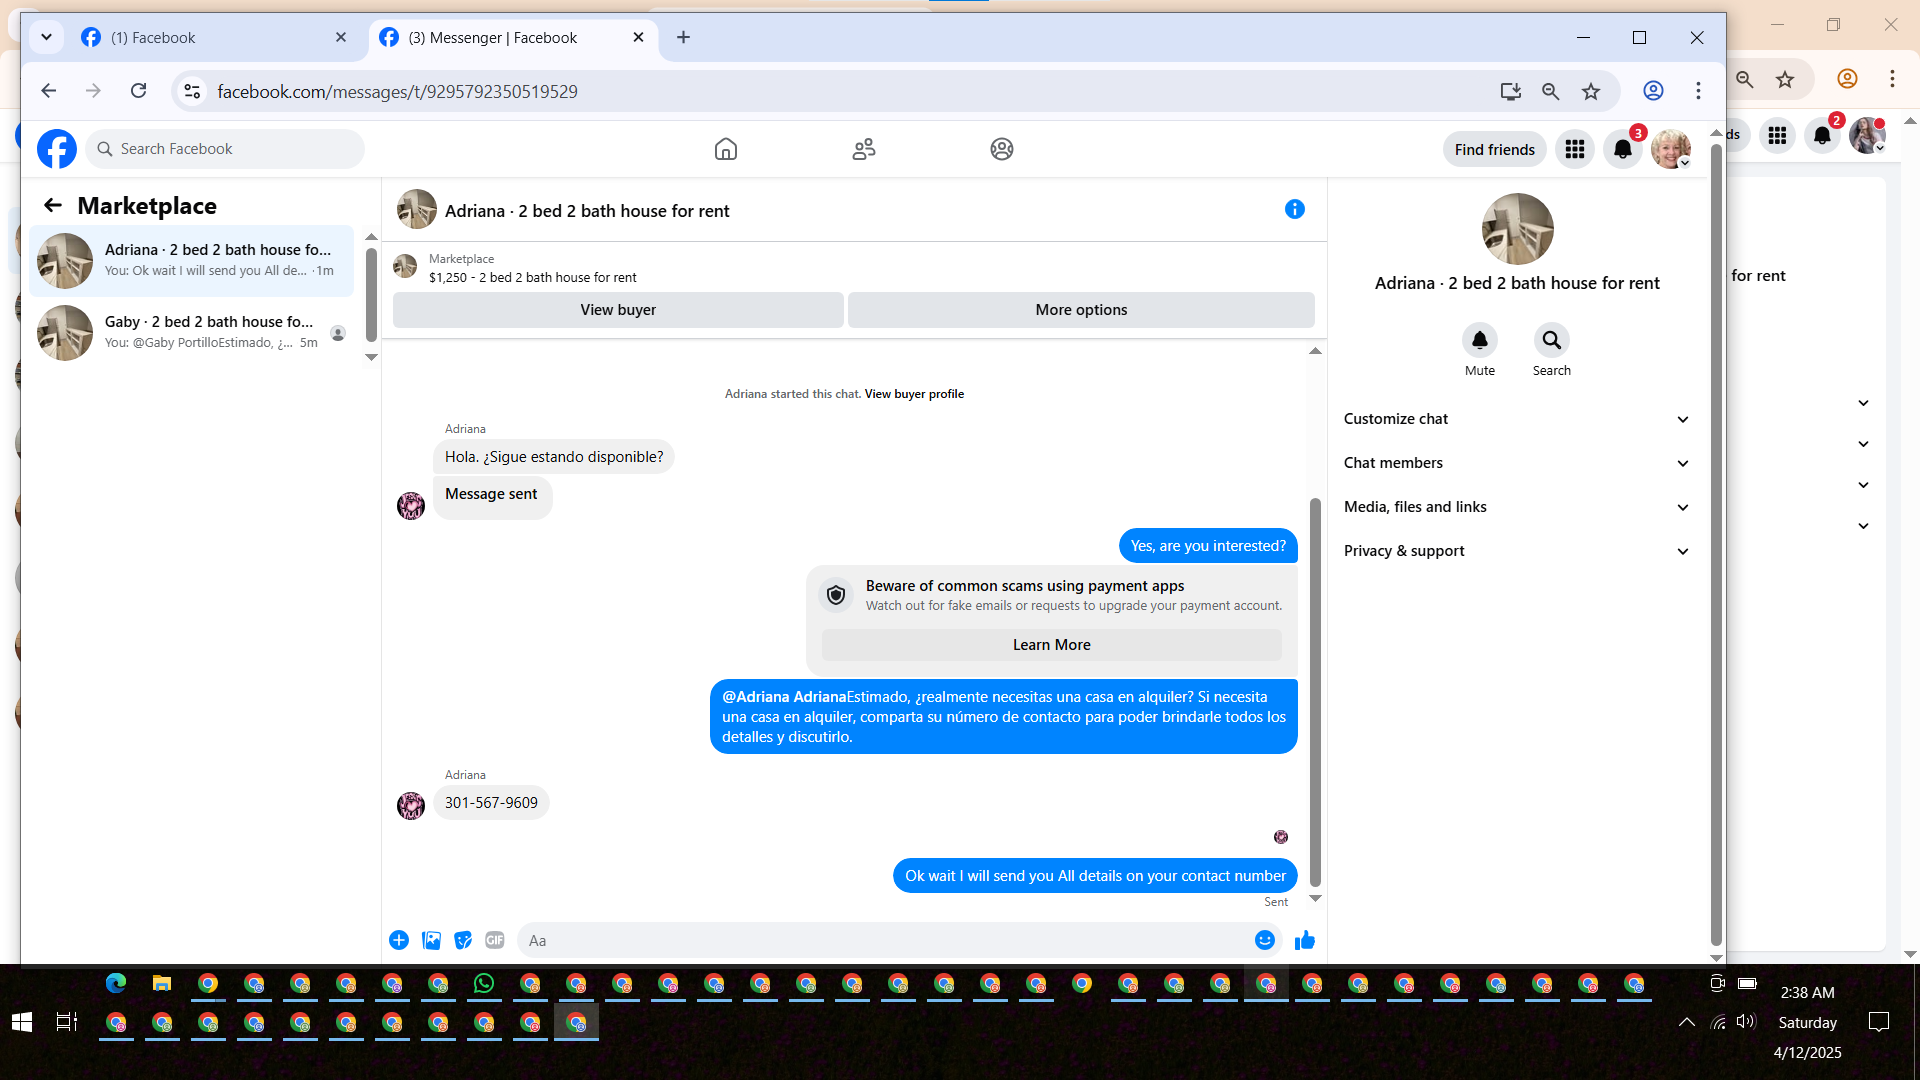
Task: Open Windows notification center
Action: coord(1879,1022)
